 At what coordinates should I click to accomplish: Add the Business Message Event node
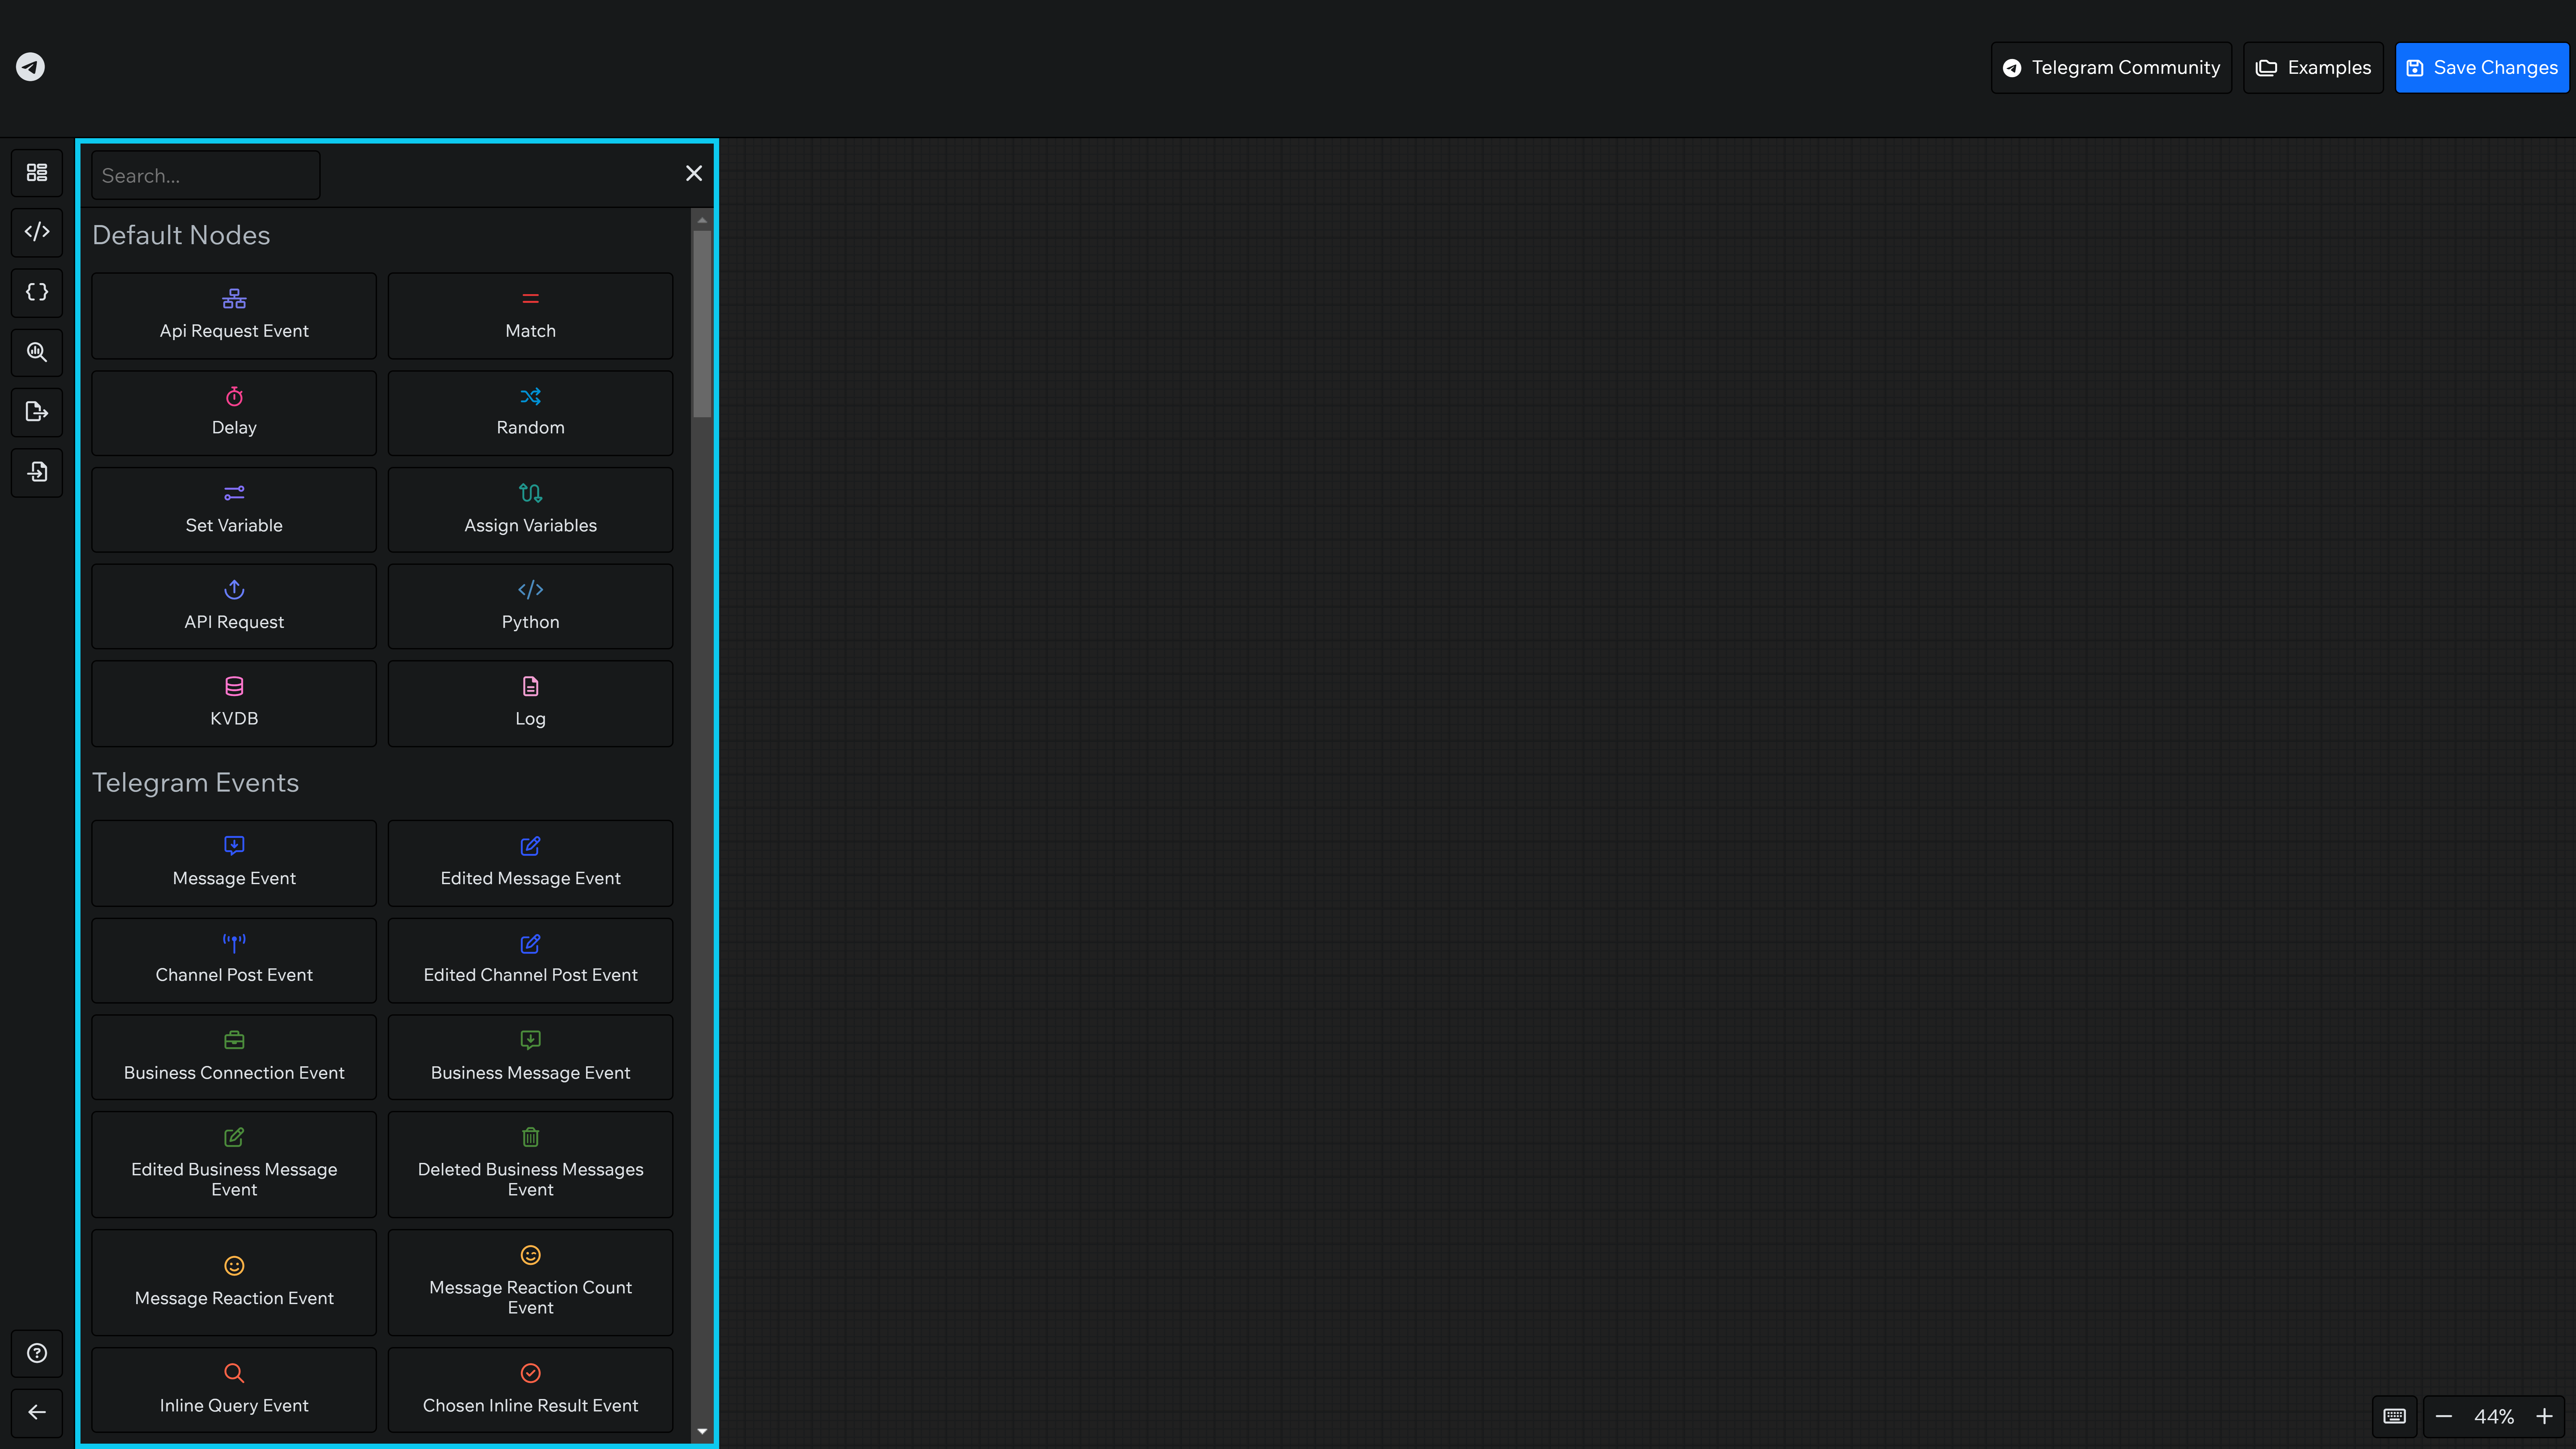coord(530,1057)
